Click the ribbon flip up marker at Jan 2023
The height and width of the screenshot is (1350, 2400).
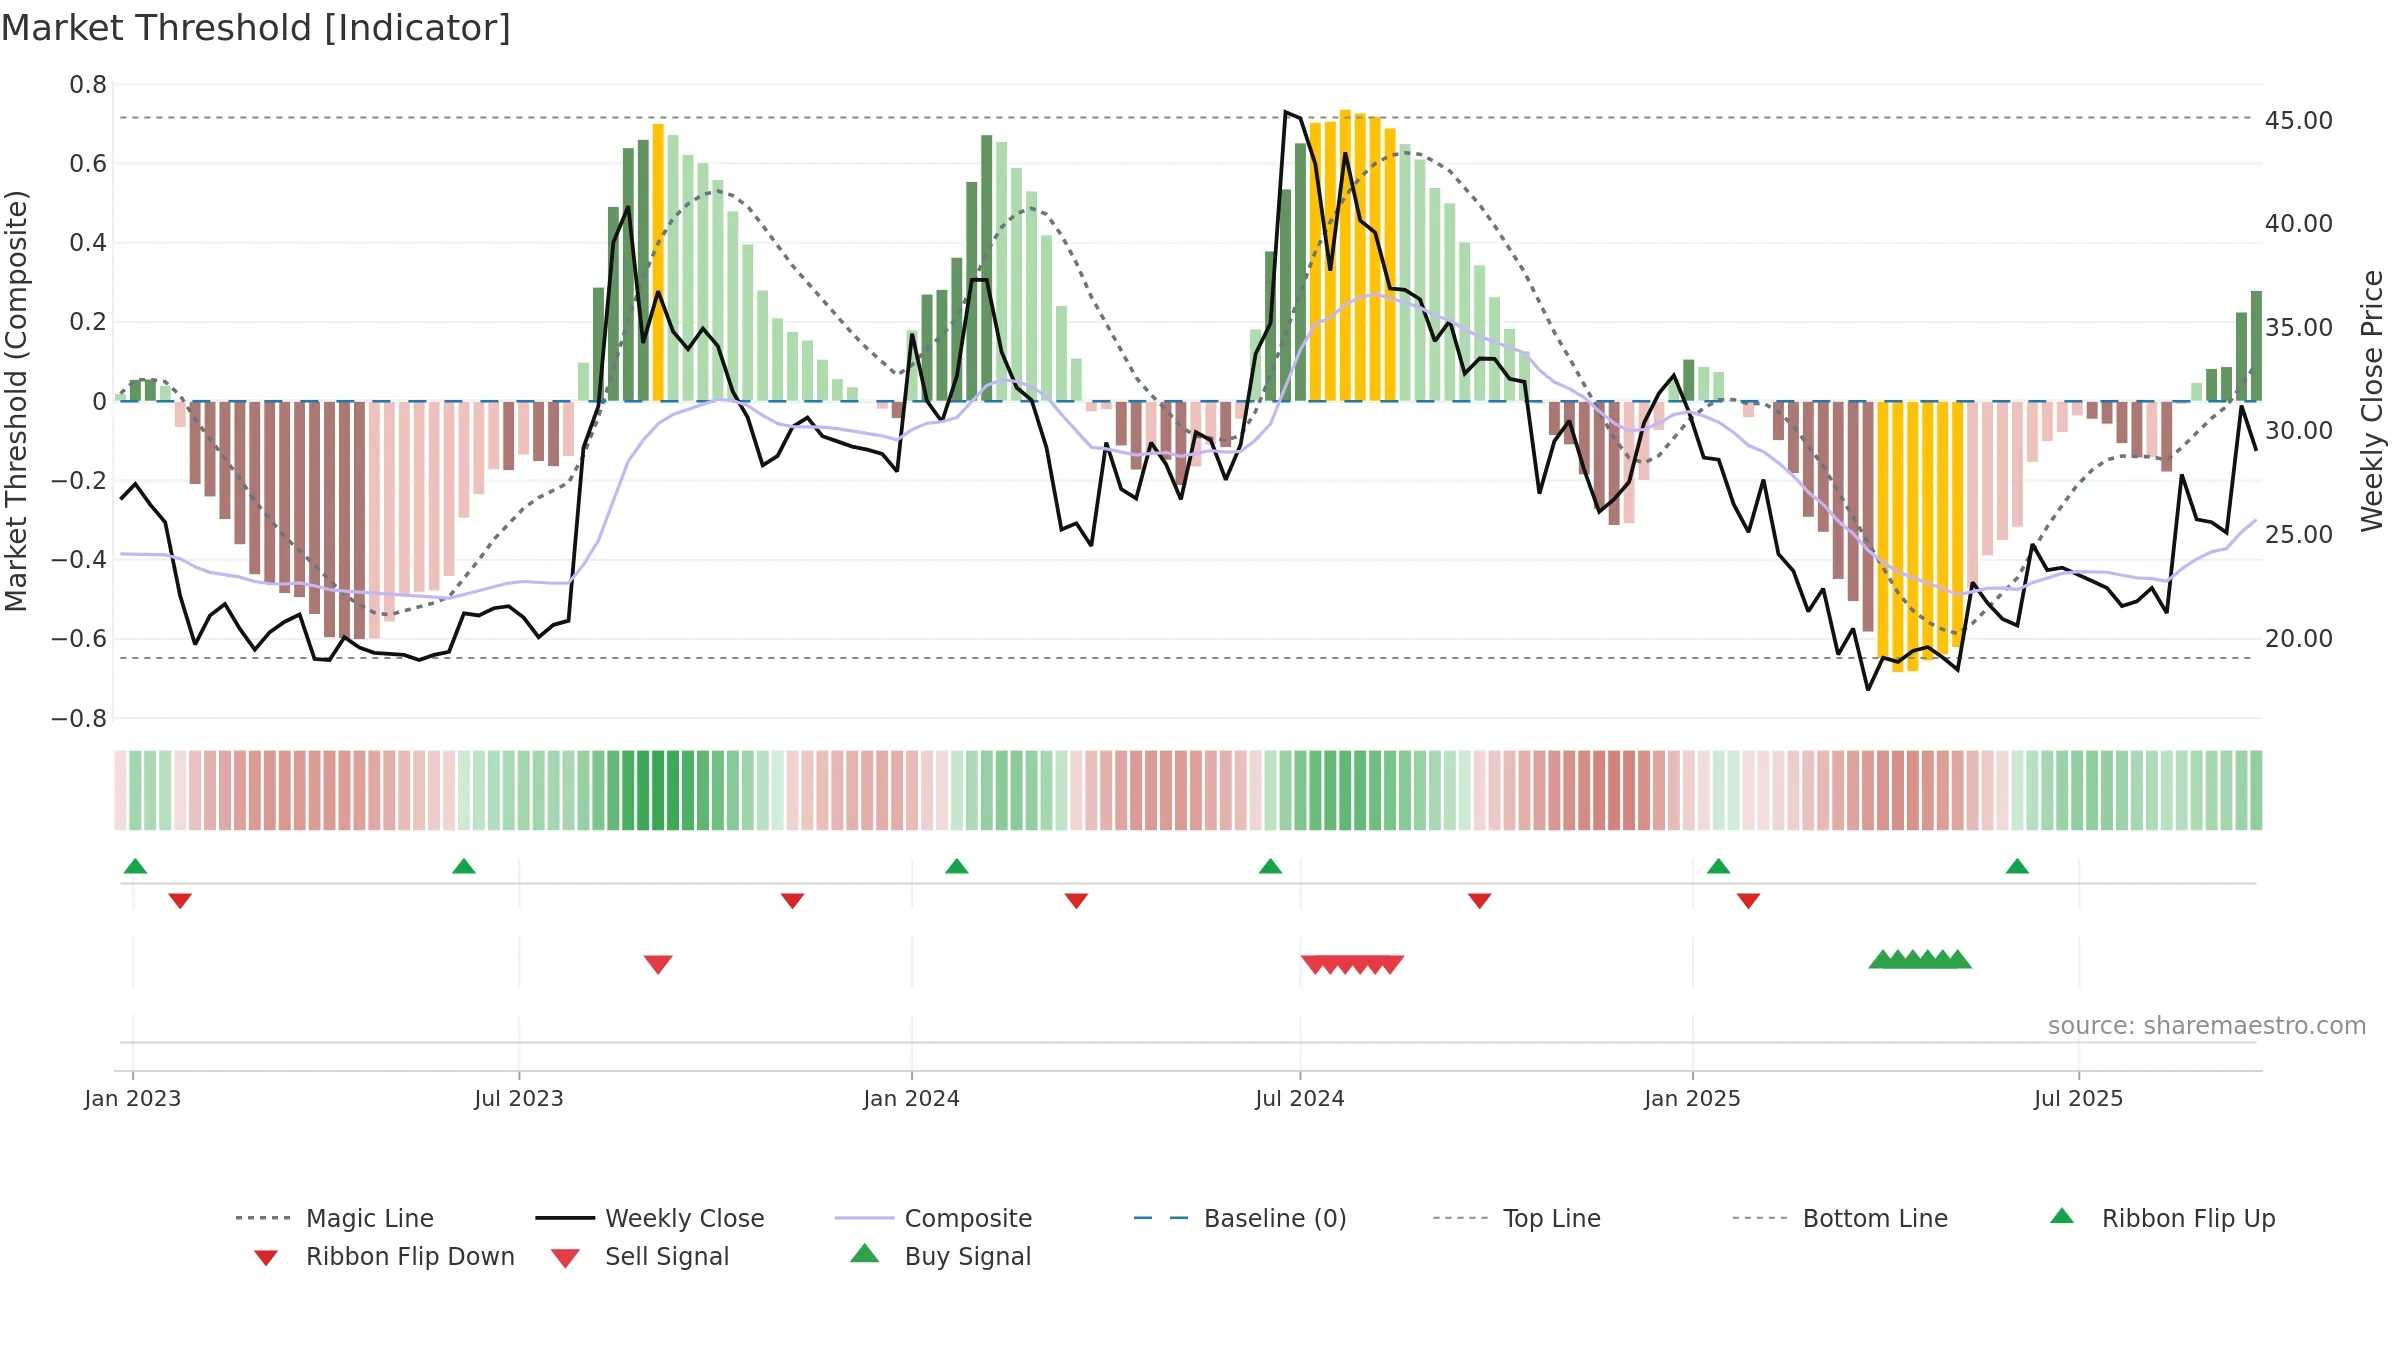tap(135, 866)
